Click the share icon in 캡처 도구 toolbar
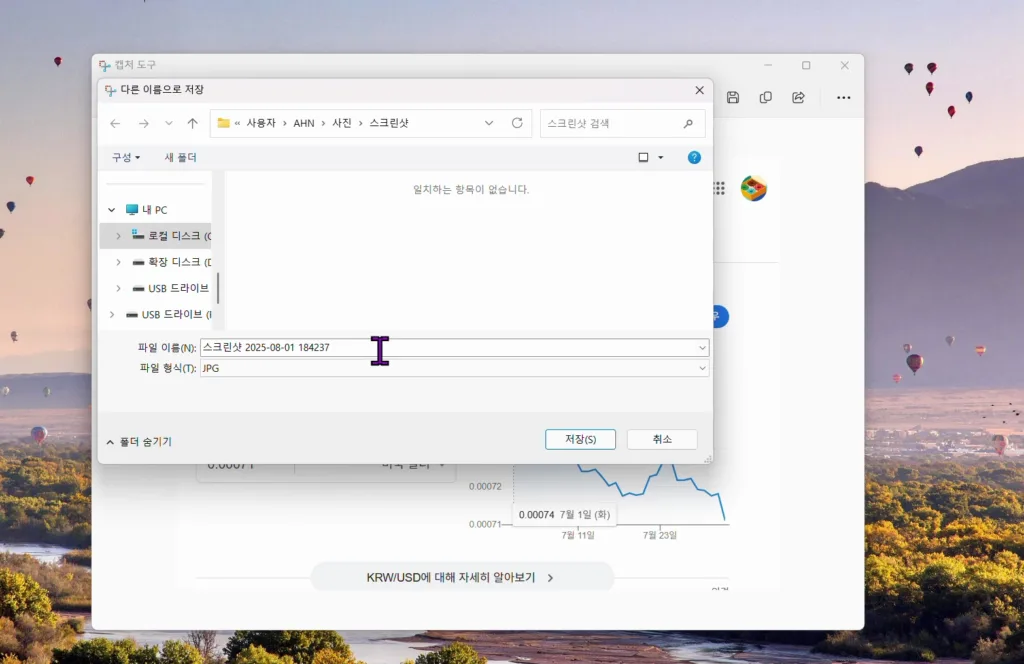This screenshot has width=1024, height=664. [x=798, y=97]
